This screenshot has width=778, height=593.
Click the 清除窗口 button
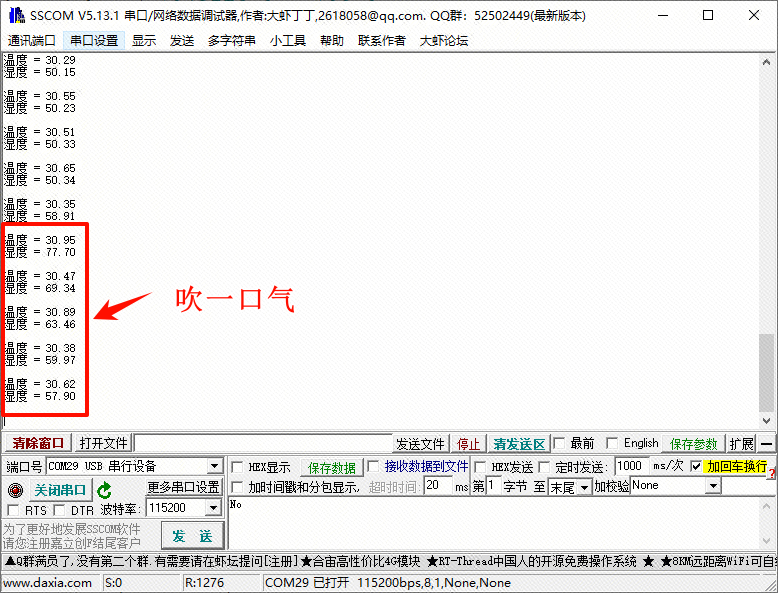click(38, 444)
